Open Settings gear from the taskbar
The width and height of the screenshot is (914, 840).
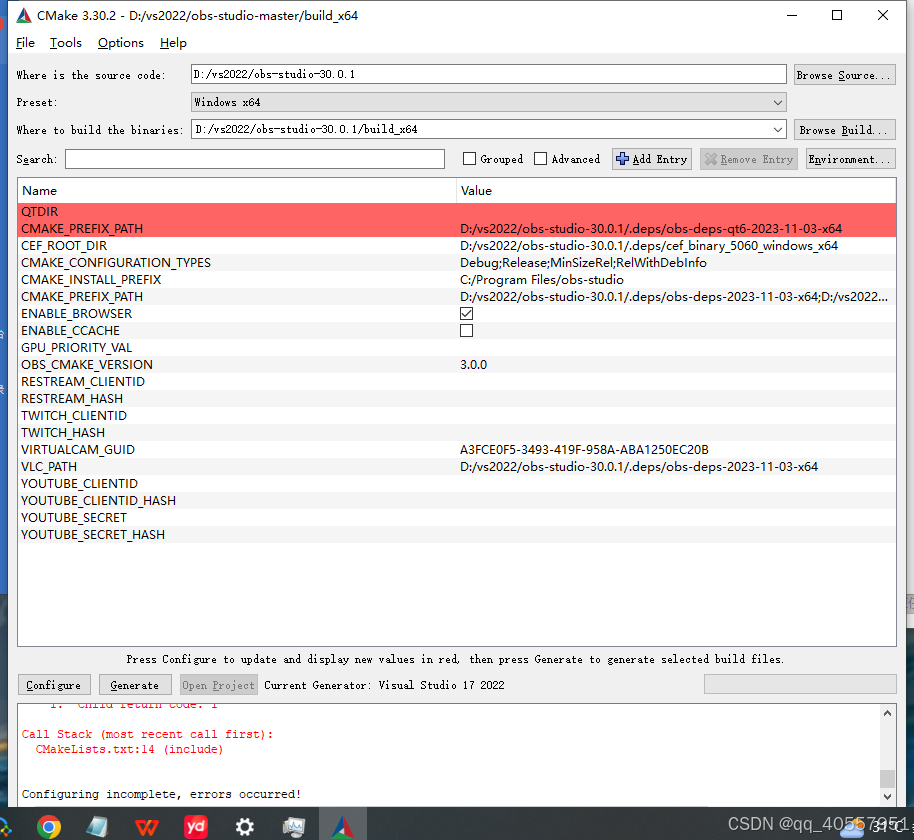point(245,827)
